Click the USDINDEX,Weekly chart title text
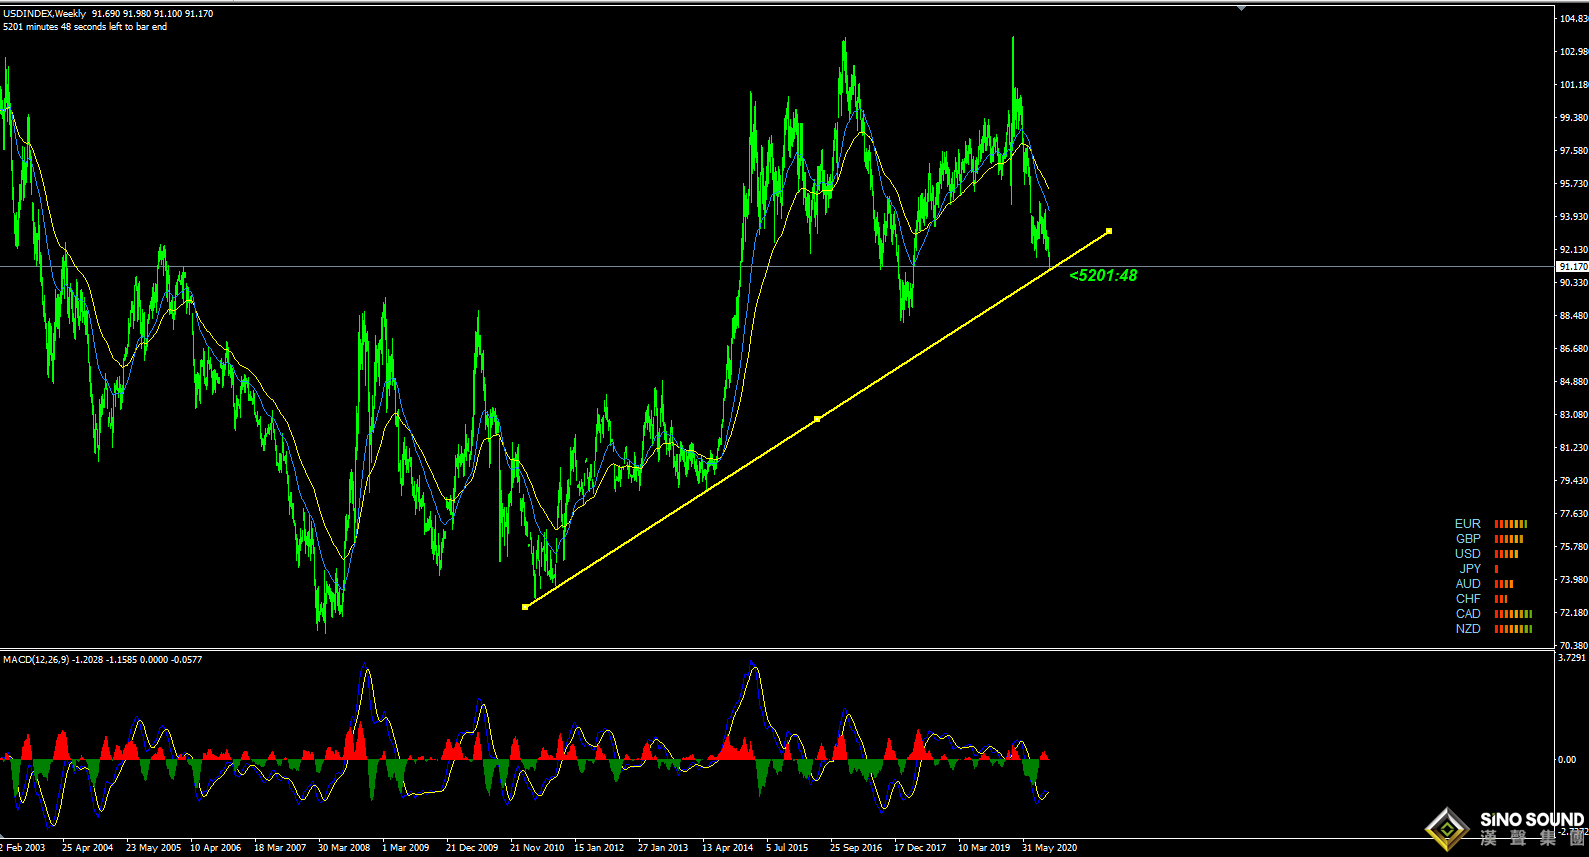 pos(44,13)
